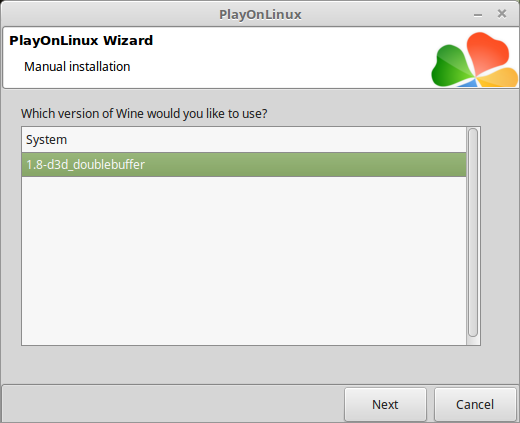Select the 1.8-d3d_doublebuffer Wine version

244,165
